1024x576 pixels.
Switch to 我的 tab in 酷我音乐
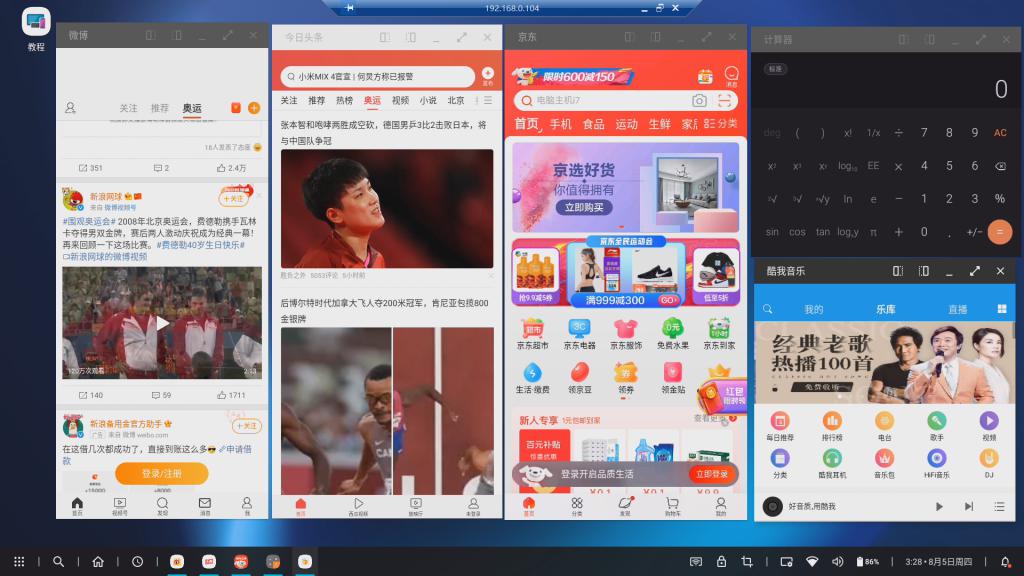(x=814, y=310)
